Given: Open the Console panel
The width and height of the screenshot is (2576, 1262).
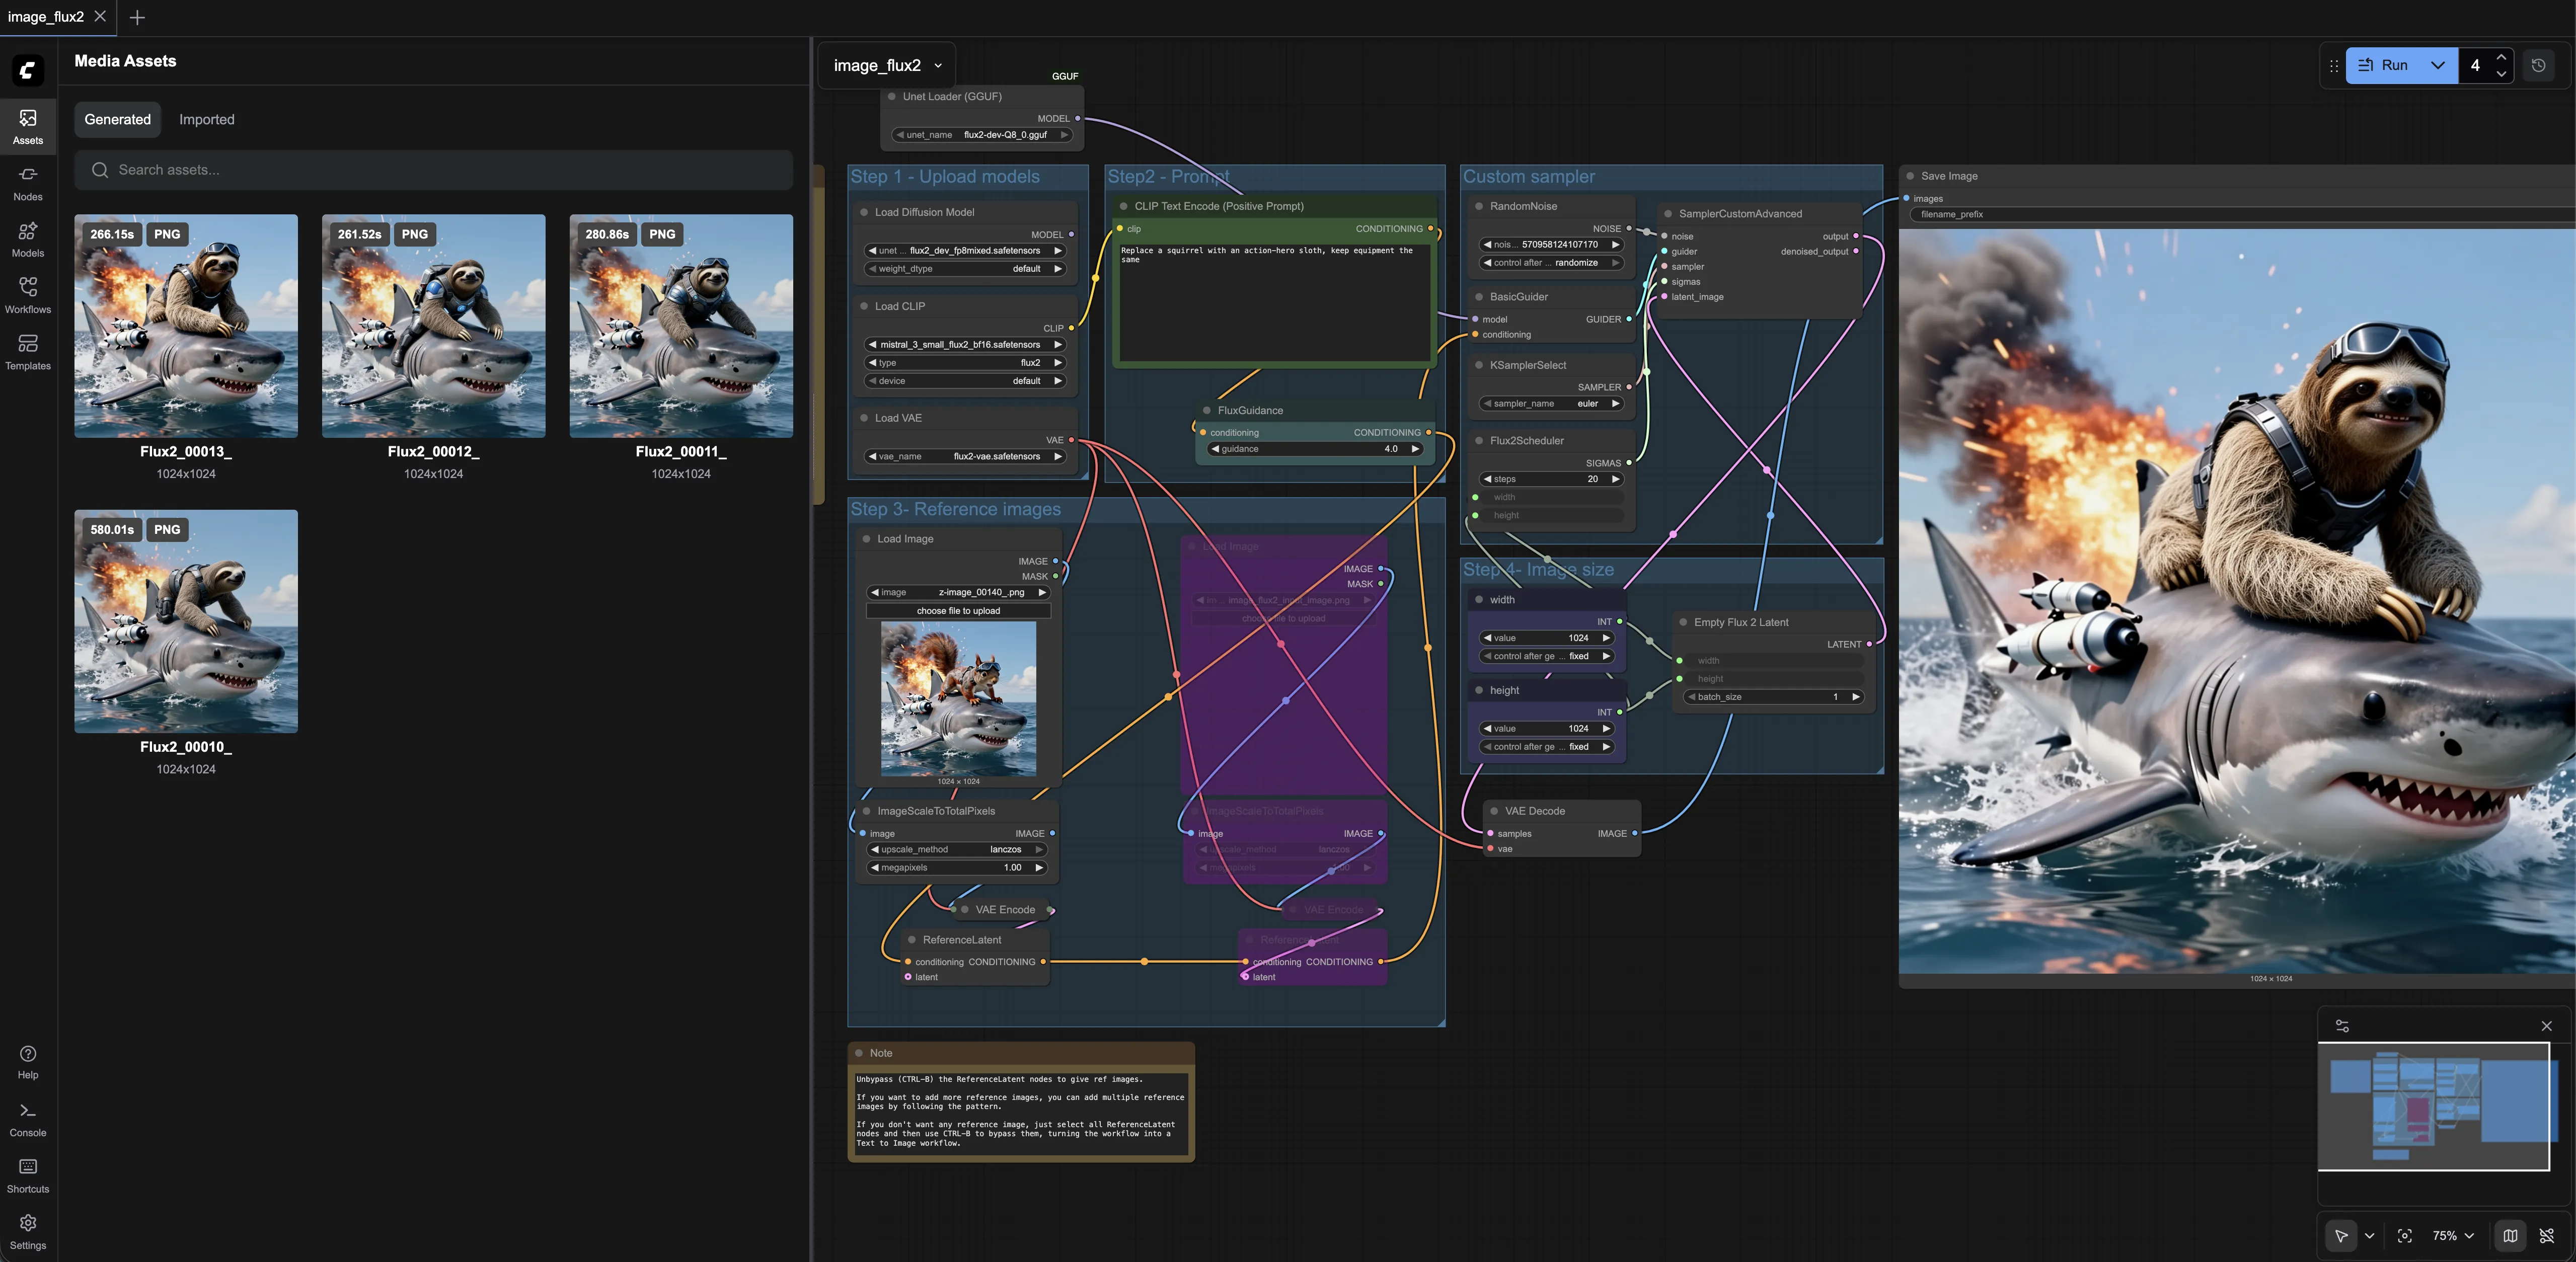Looking at the screenshot, I should pyautogui.click(x=28, y=1119).
